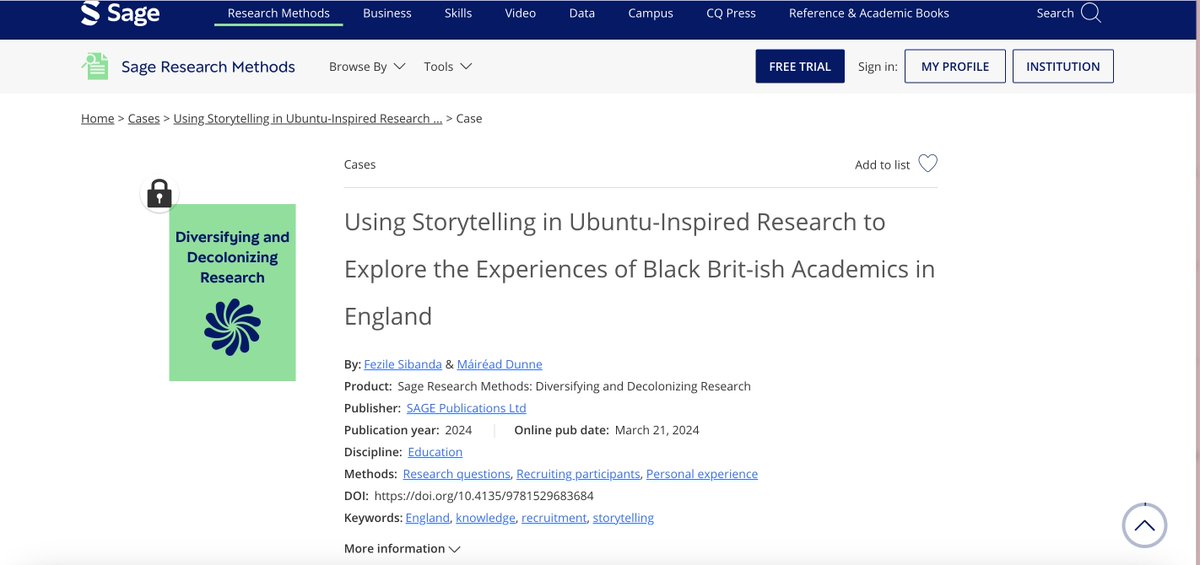Screen dimensions: 1200x565
Task: Click the Sage Research Methods site title
Action: [x=208, y=66]
